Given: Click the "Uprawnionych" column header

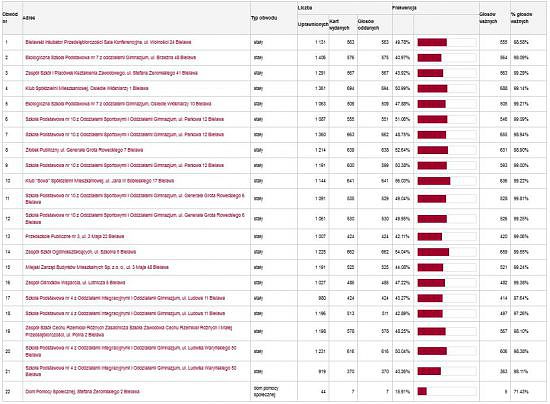Looking at the screenshot, I should pos(313,25).
